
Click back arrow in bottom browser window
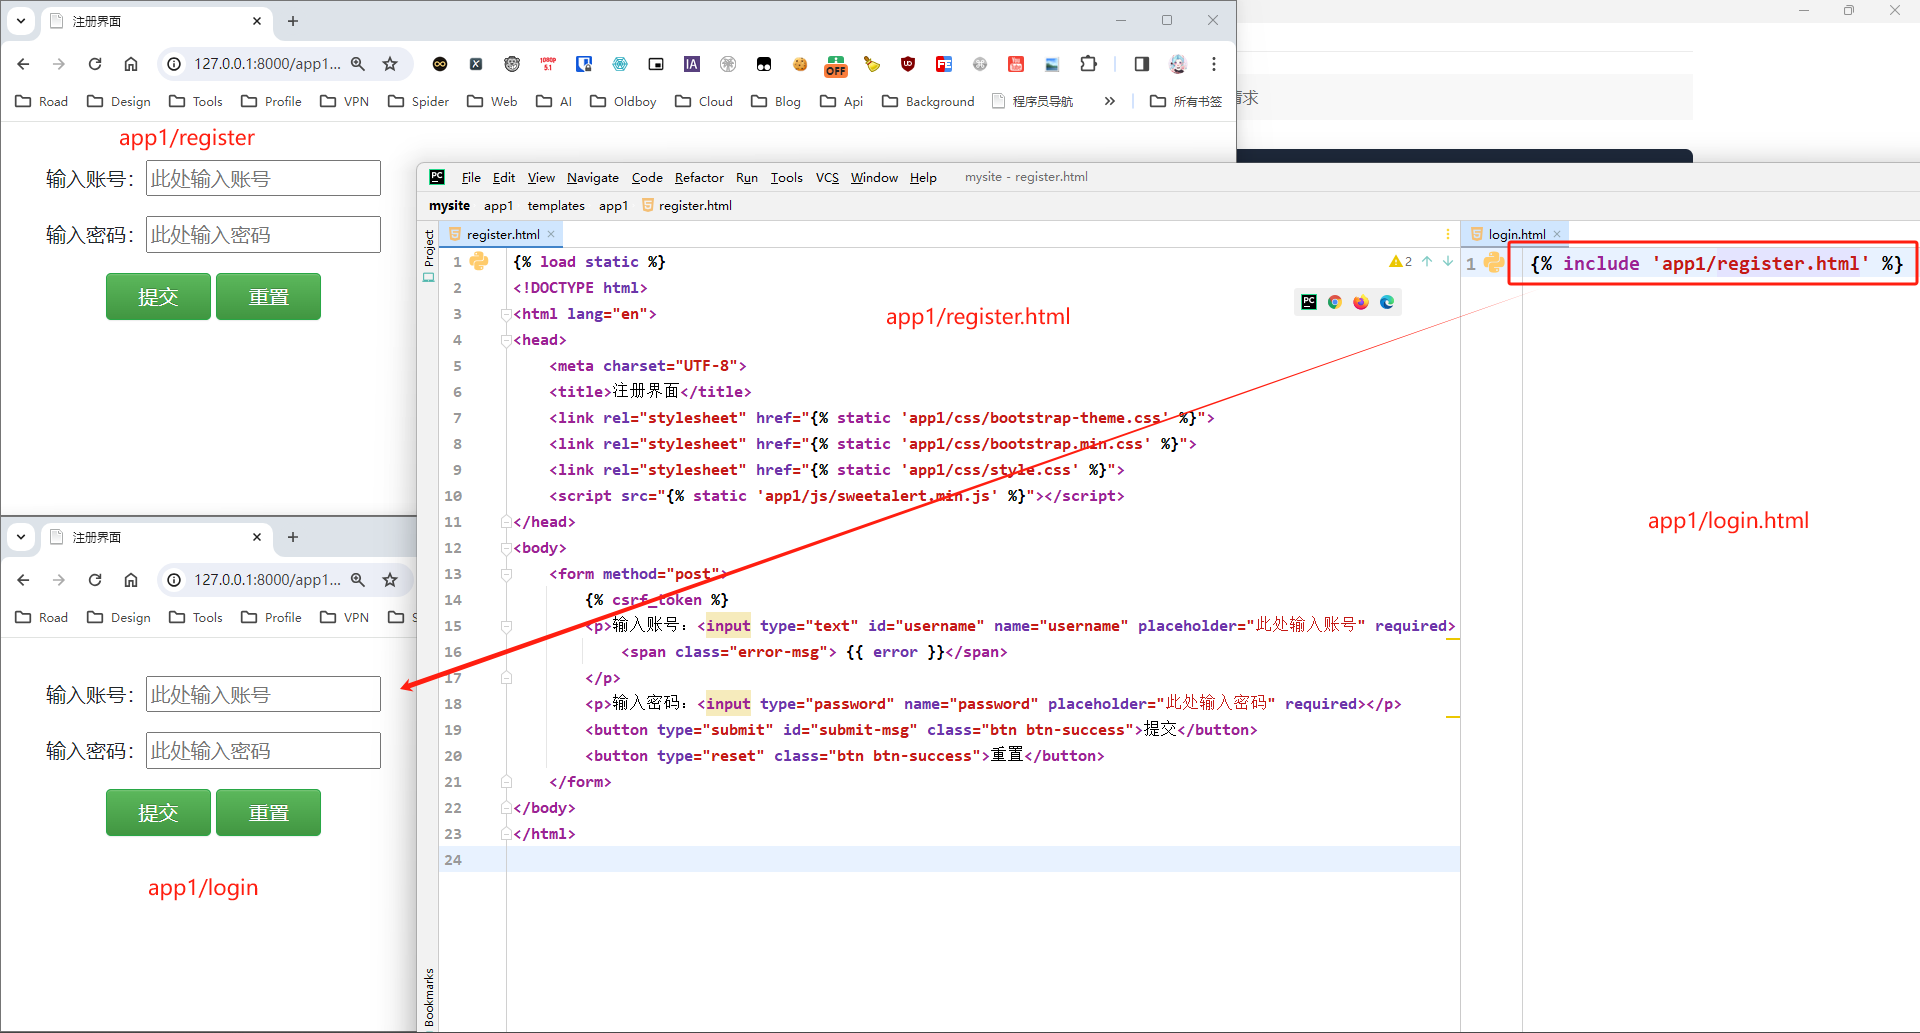pos(23,580)
